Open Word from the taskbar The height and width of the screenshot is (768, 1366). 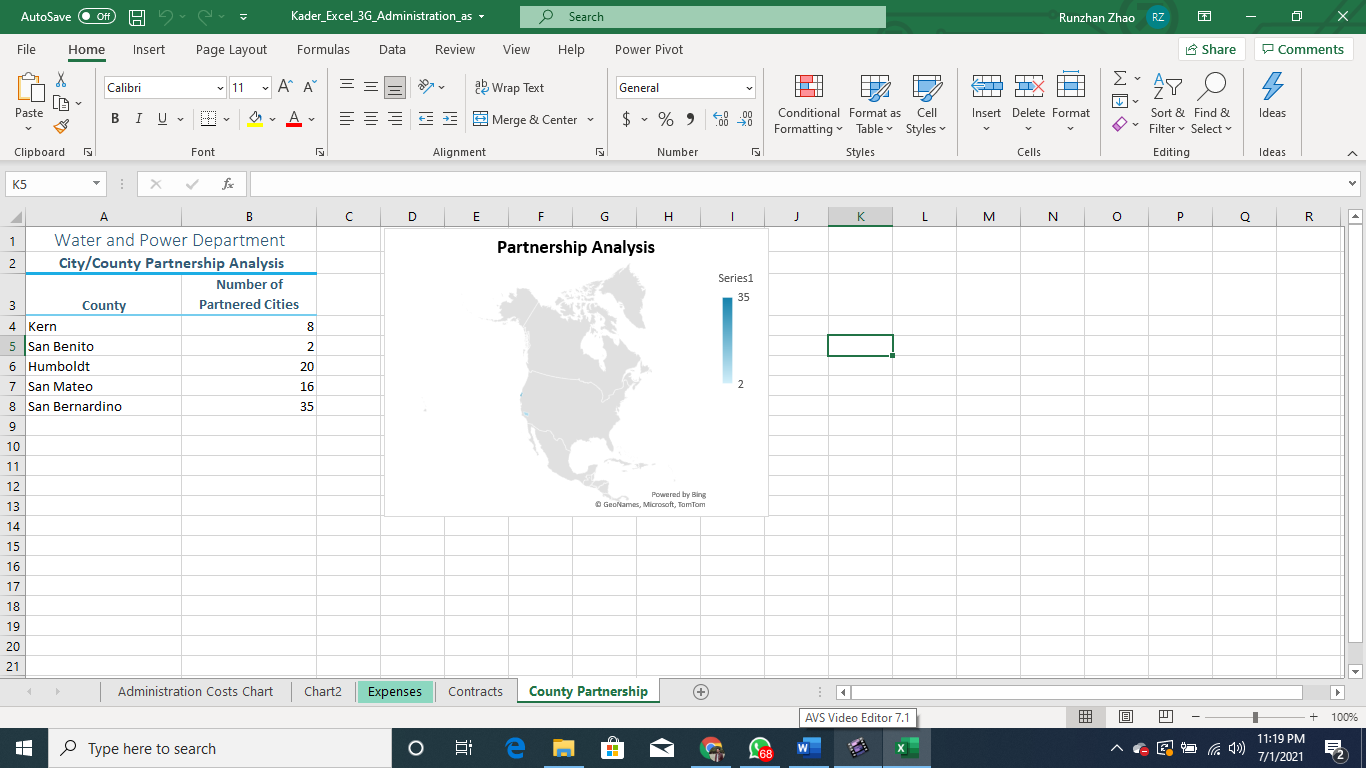click(x=809, y=748)
